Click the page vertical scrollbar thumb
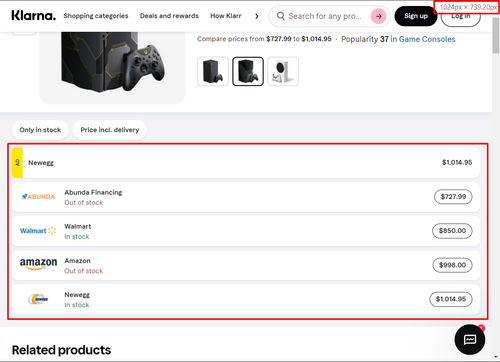This screenshot has width=500, height=362. pyautogui.click(x=496, y=35)
